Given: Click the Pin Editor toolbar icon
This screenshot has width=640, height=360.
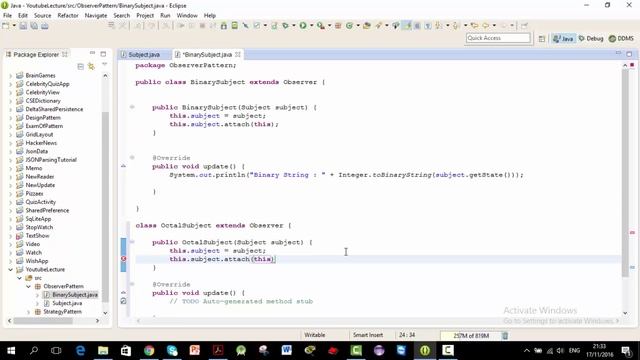Looking at the screenshot, I should click(x=524, y=26).
